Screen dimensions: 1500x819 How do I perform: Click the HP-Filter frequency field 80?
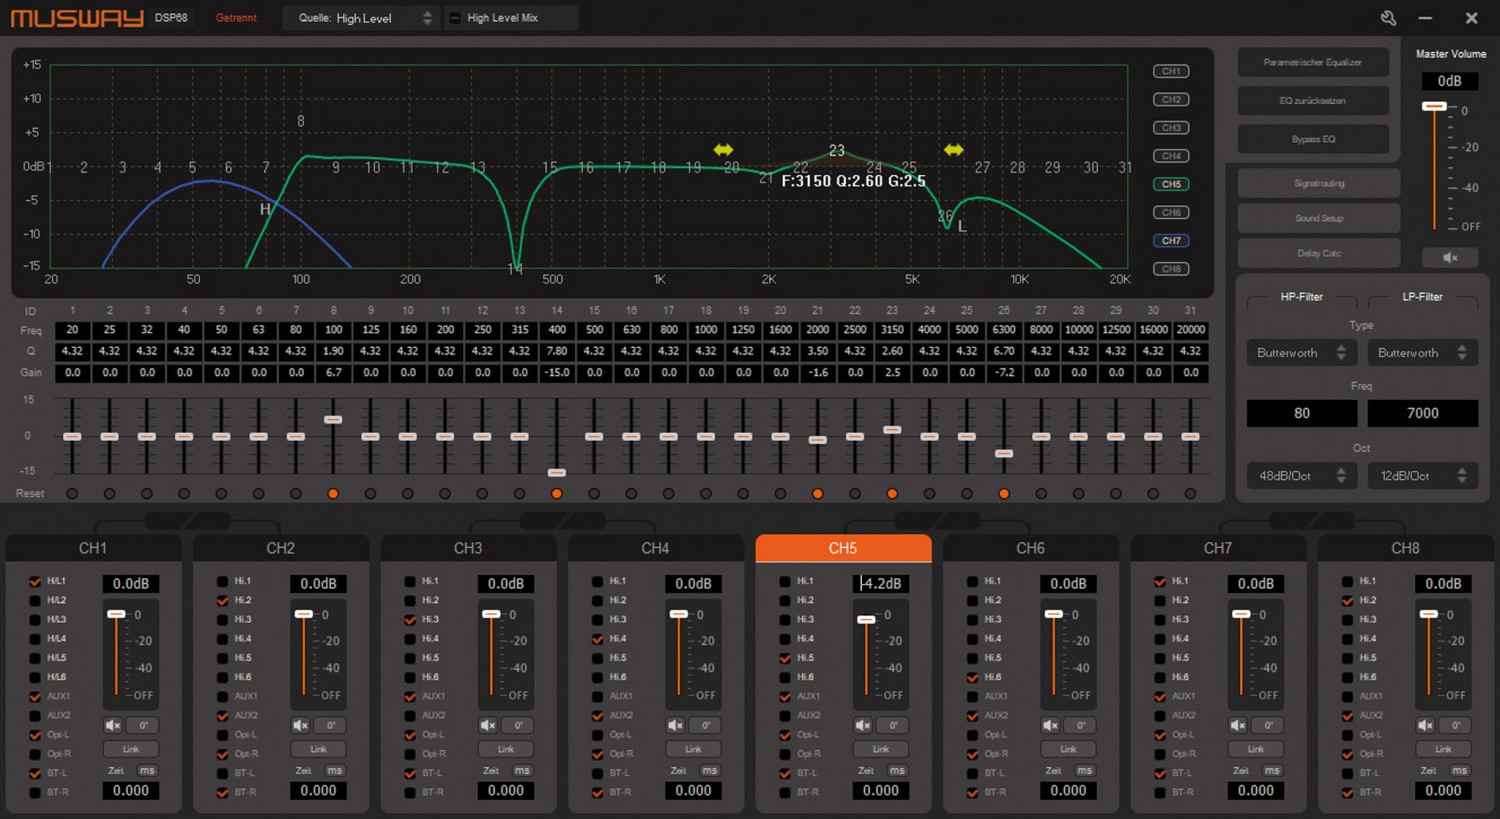click(1301, 413)
